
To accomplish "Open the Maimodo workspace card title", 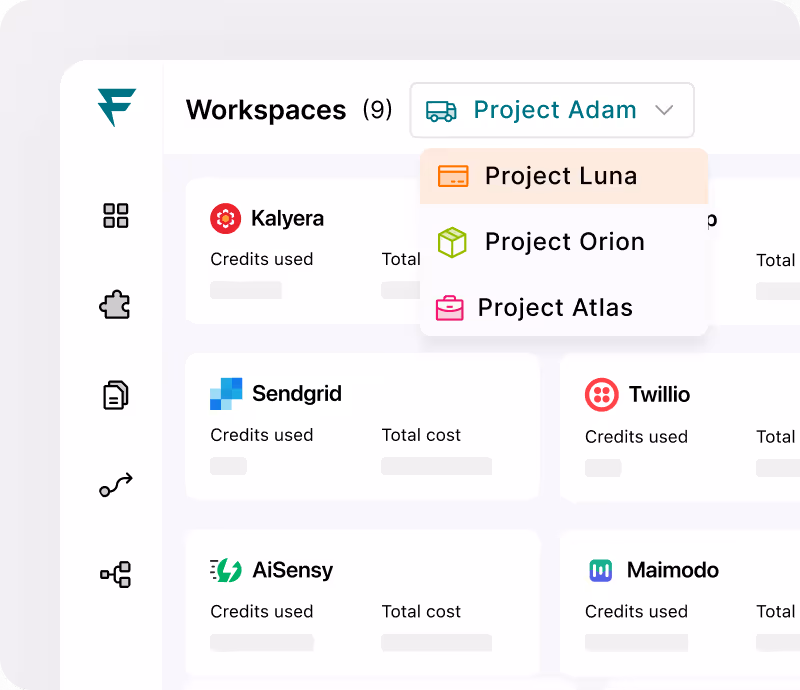I will tap(672, 570).
